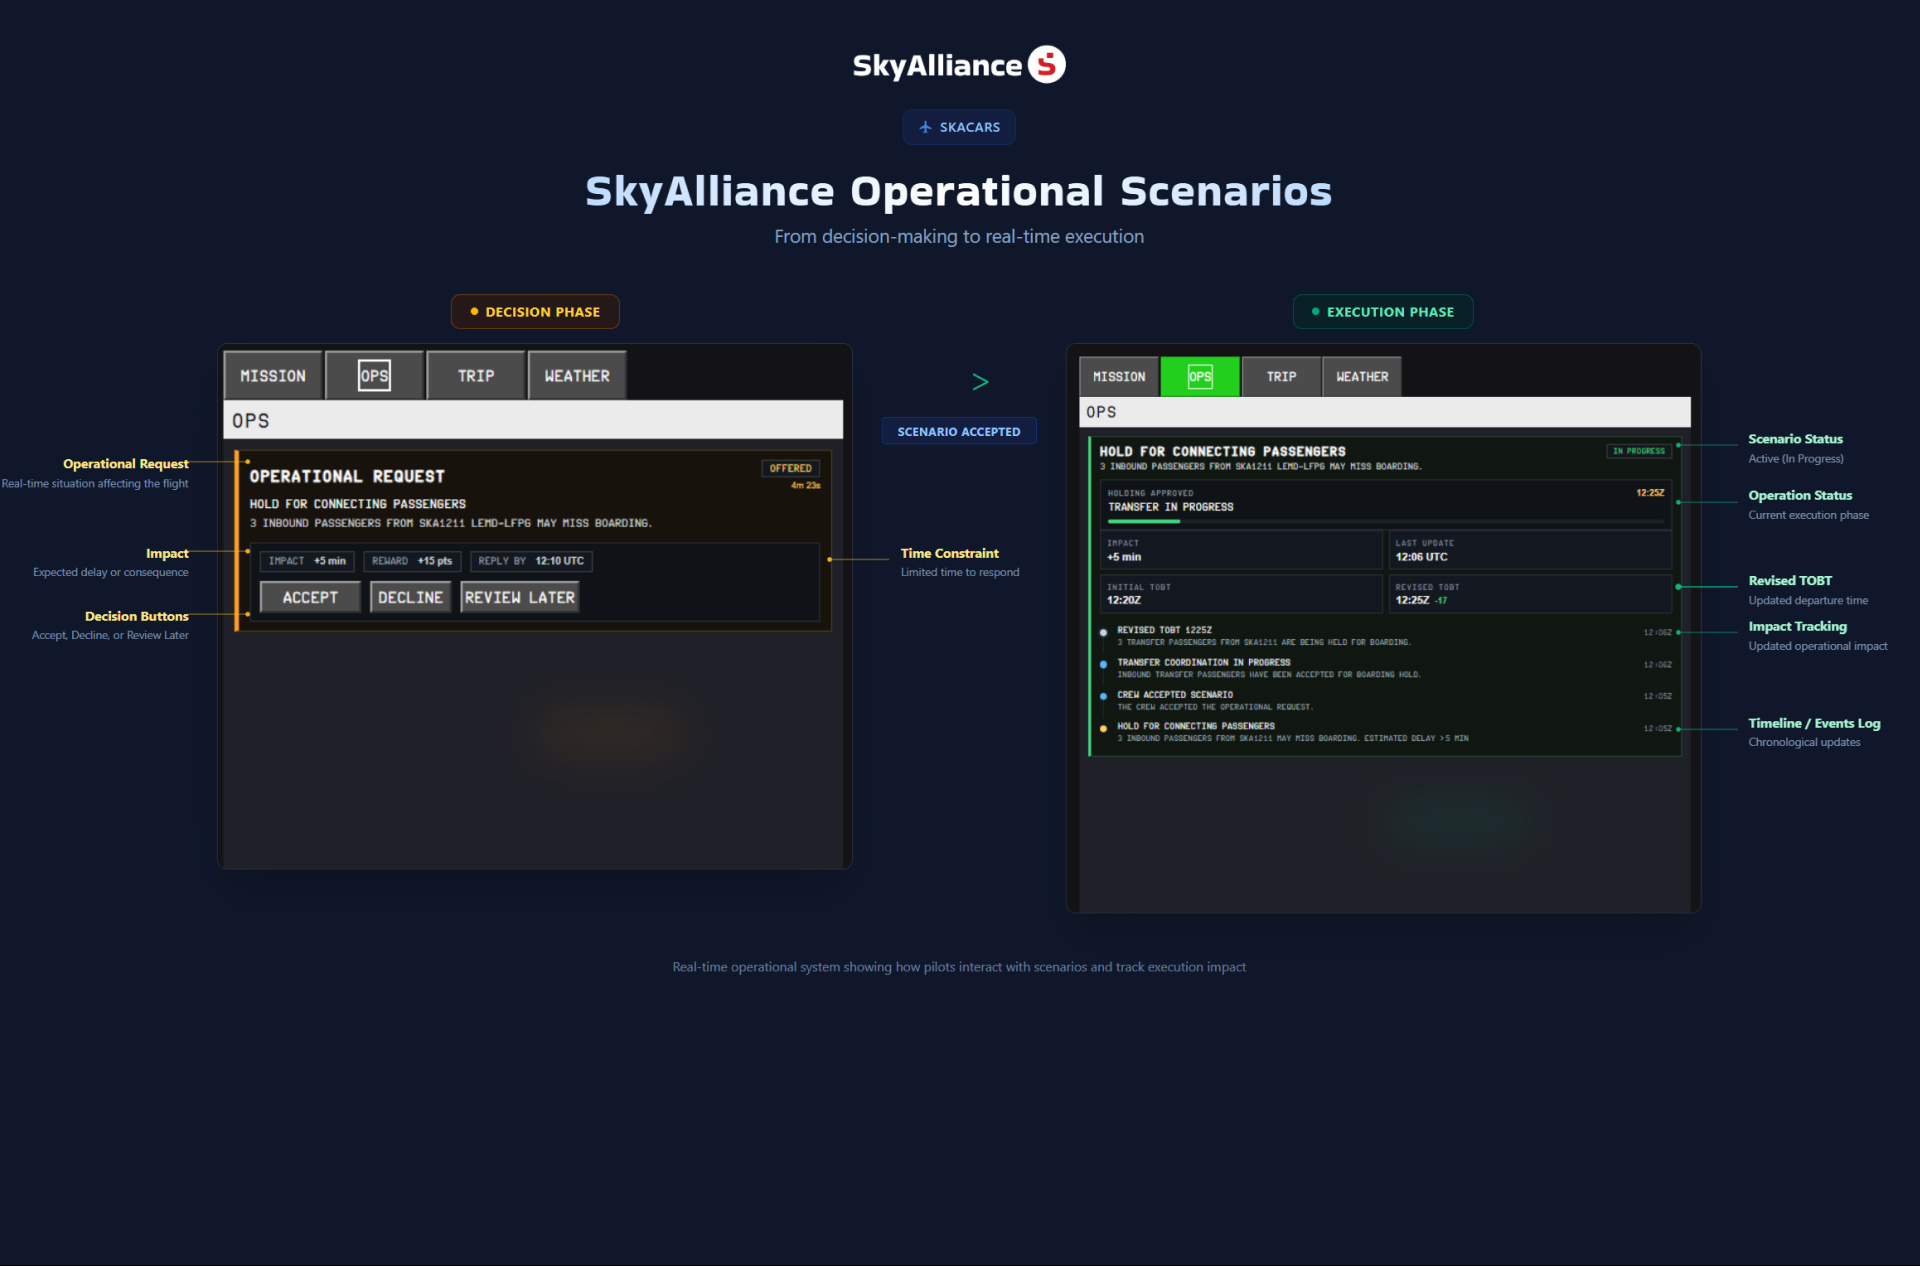Click the SkyAlliance red "S" logo icon
The image size is (1920, 1266).
(1046, 64)
